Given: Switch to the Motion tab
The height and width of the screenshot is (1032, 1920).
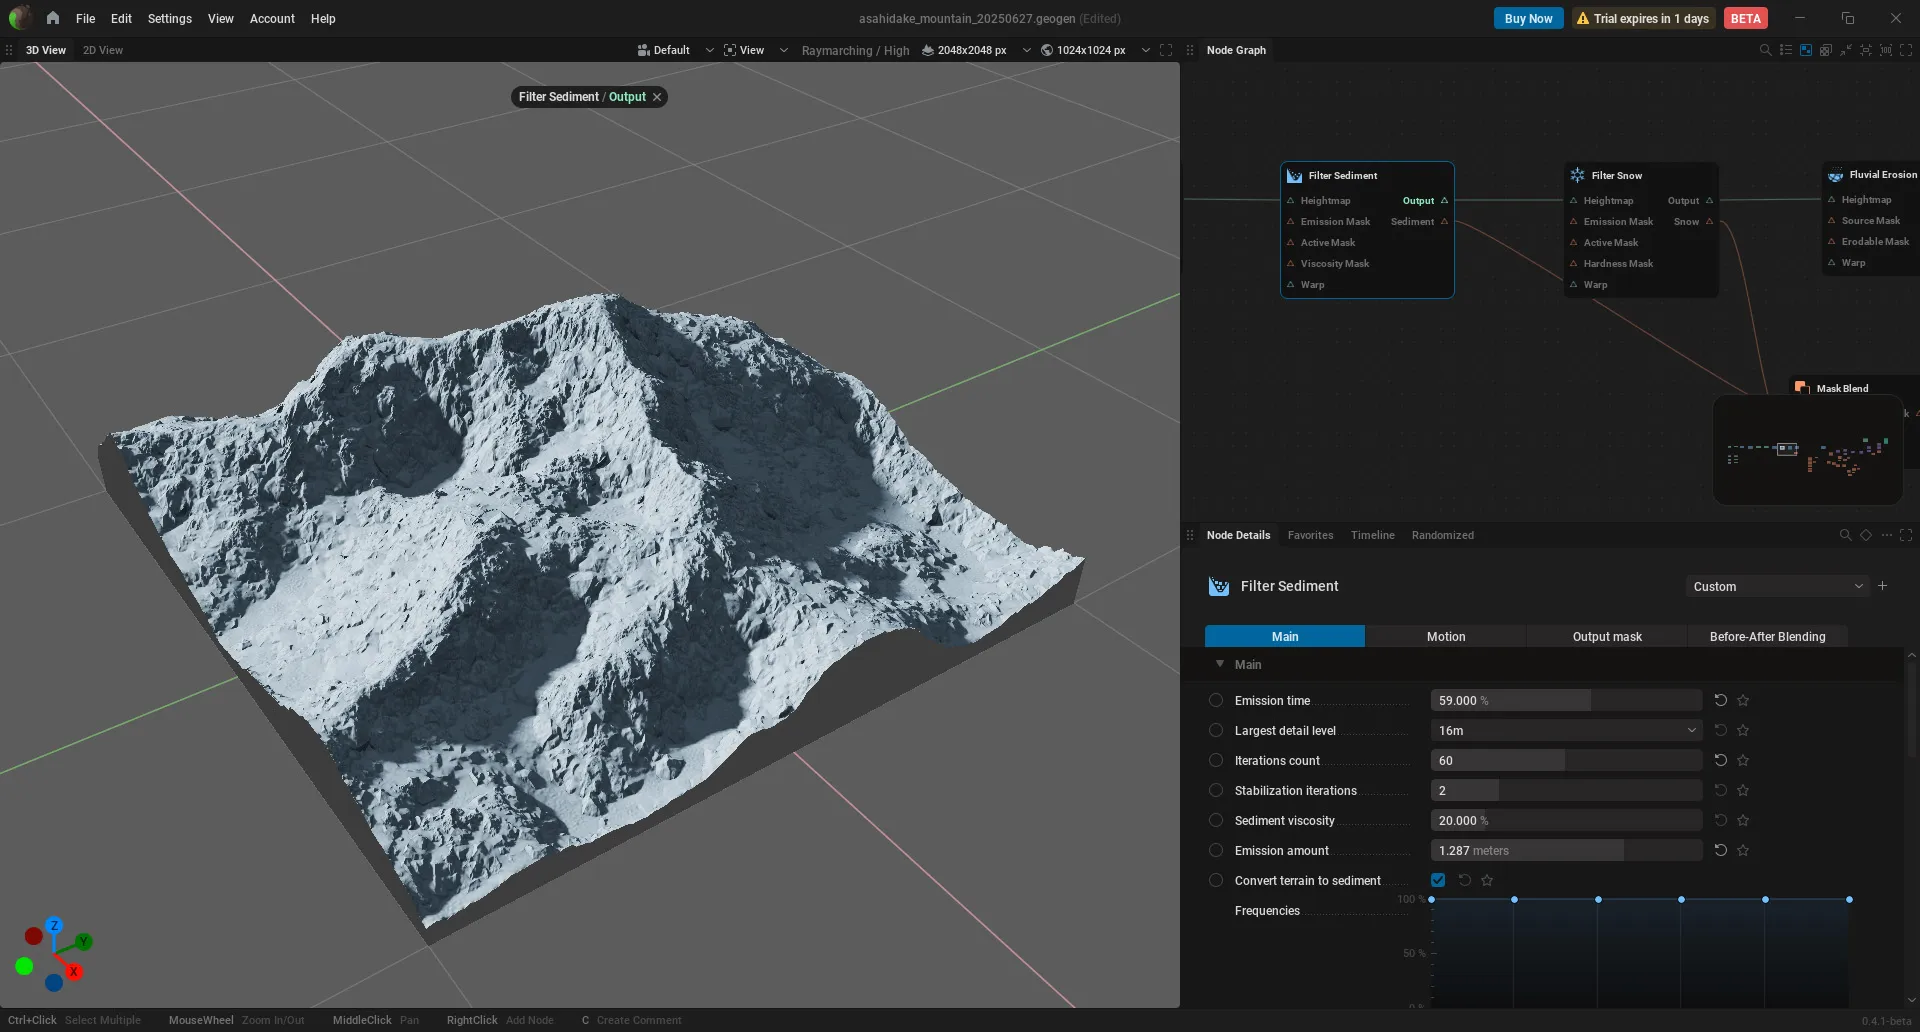Looking at the screenshot, I should (x=1446, y=636).
